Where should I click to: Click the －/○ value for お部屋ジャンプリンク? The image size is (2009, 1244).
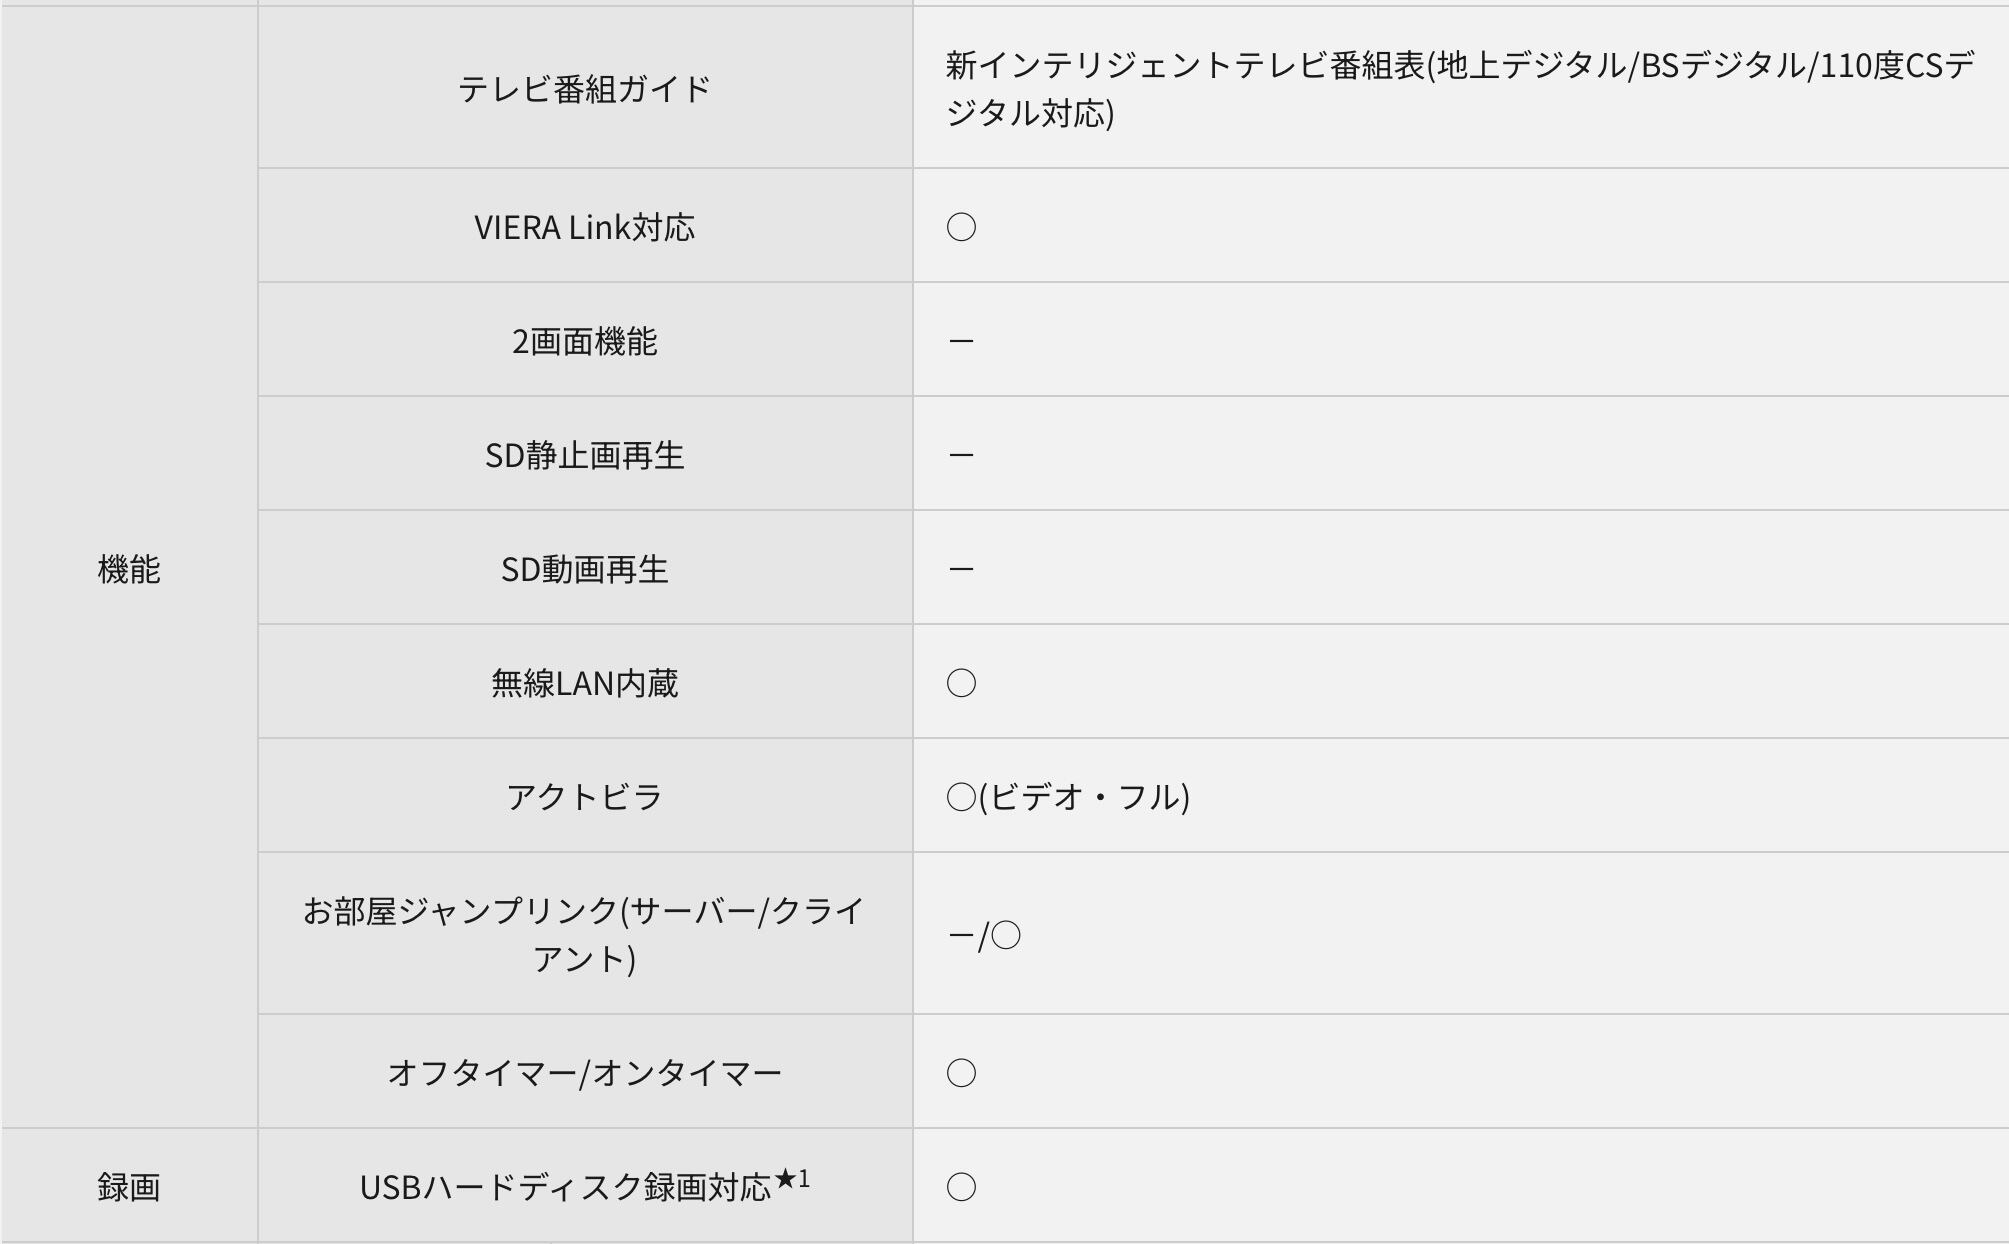pos(983,936)
